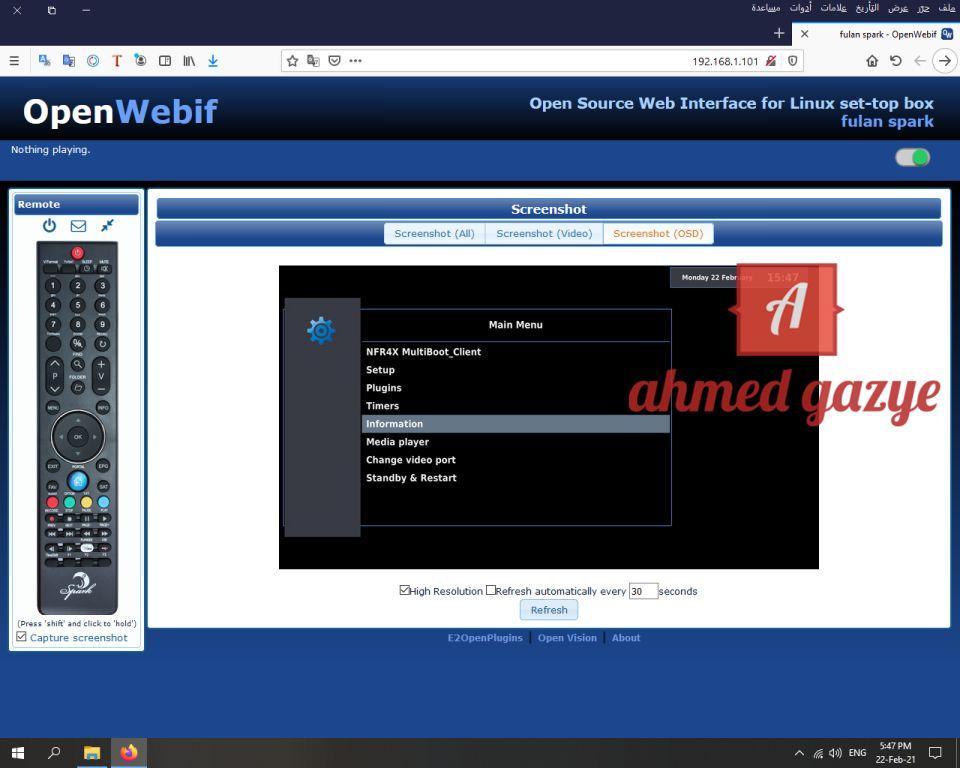Click the light blue color button on remote

(x=103, y=502)
